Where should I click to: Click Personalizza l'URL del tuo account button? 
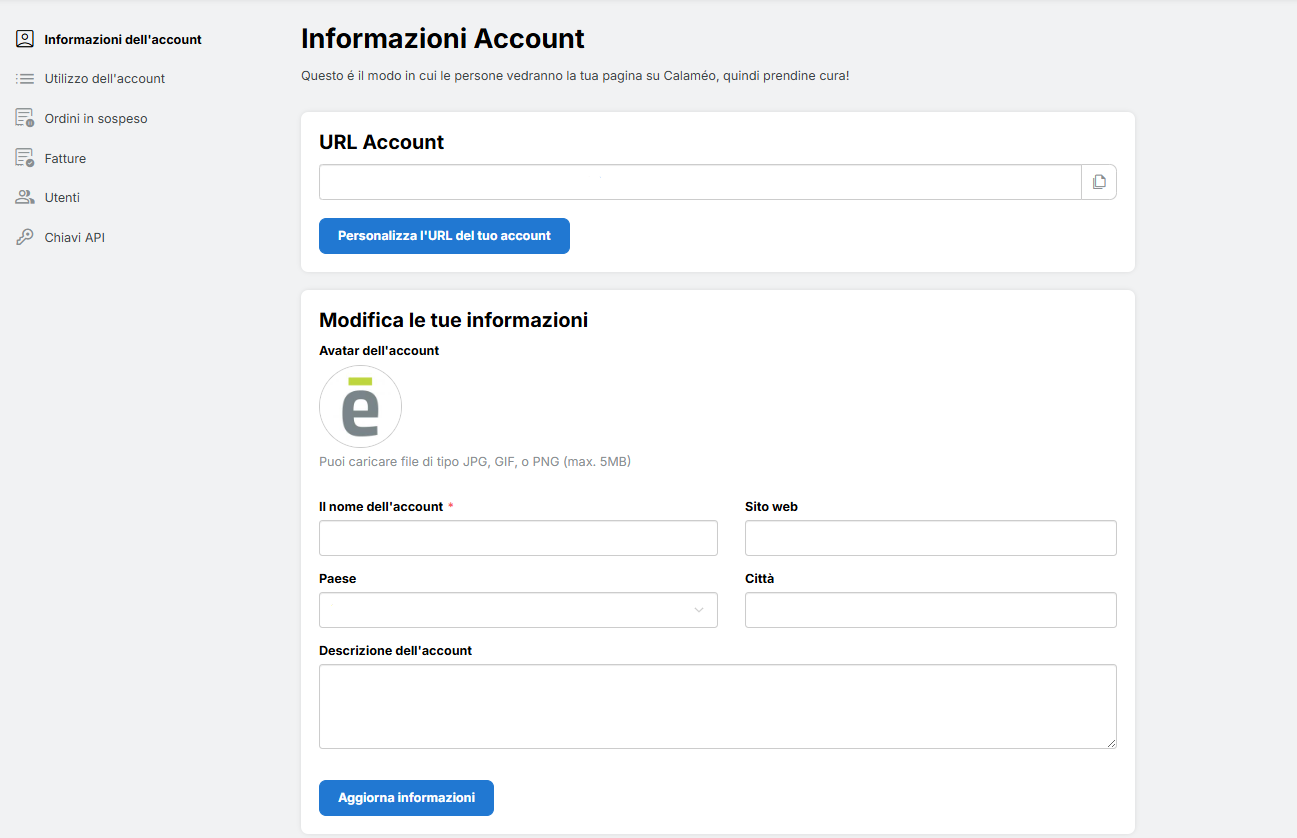tap(444, 236)
